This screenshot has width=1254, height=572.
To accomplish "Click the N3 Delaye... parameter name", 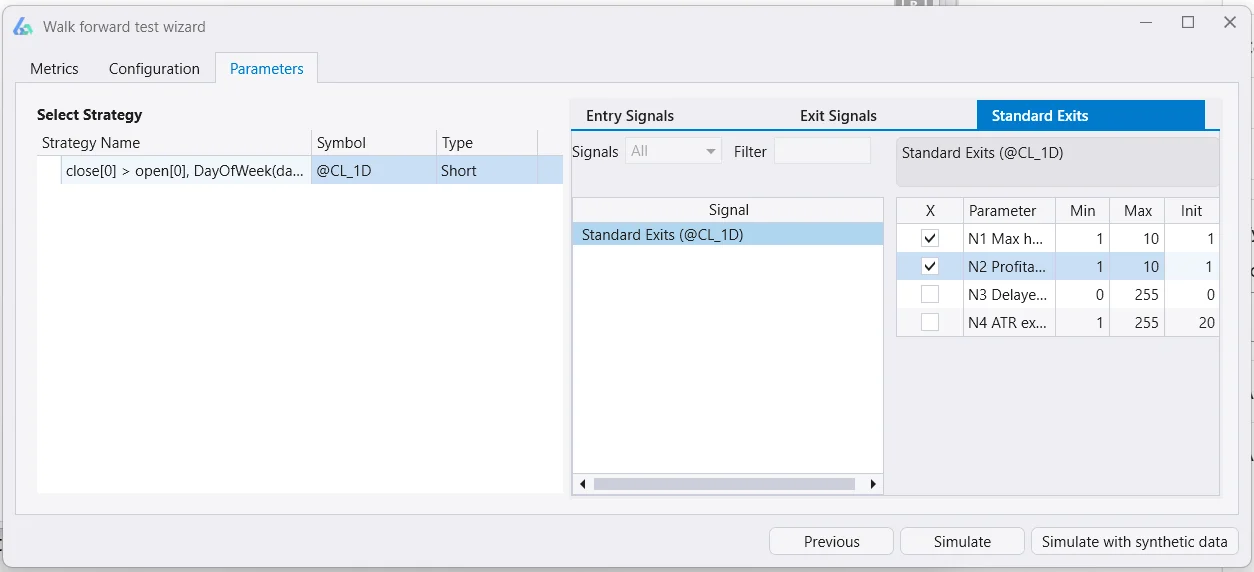I will click(x=1008, y=295).
